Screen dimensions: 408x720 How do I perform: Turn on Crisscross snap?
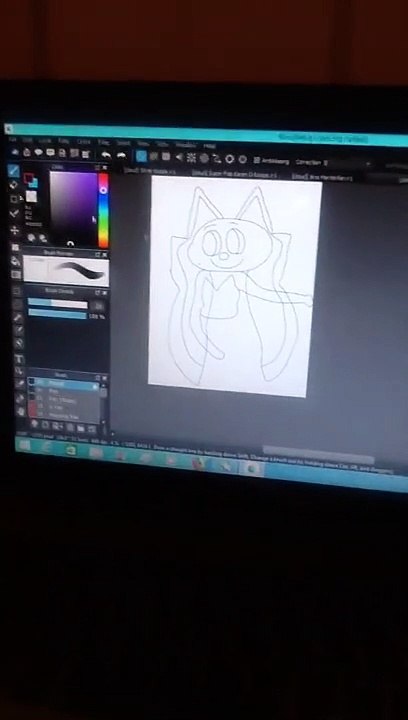pyautogui.click(x=166, y=157)
